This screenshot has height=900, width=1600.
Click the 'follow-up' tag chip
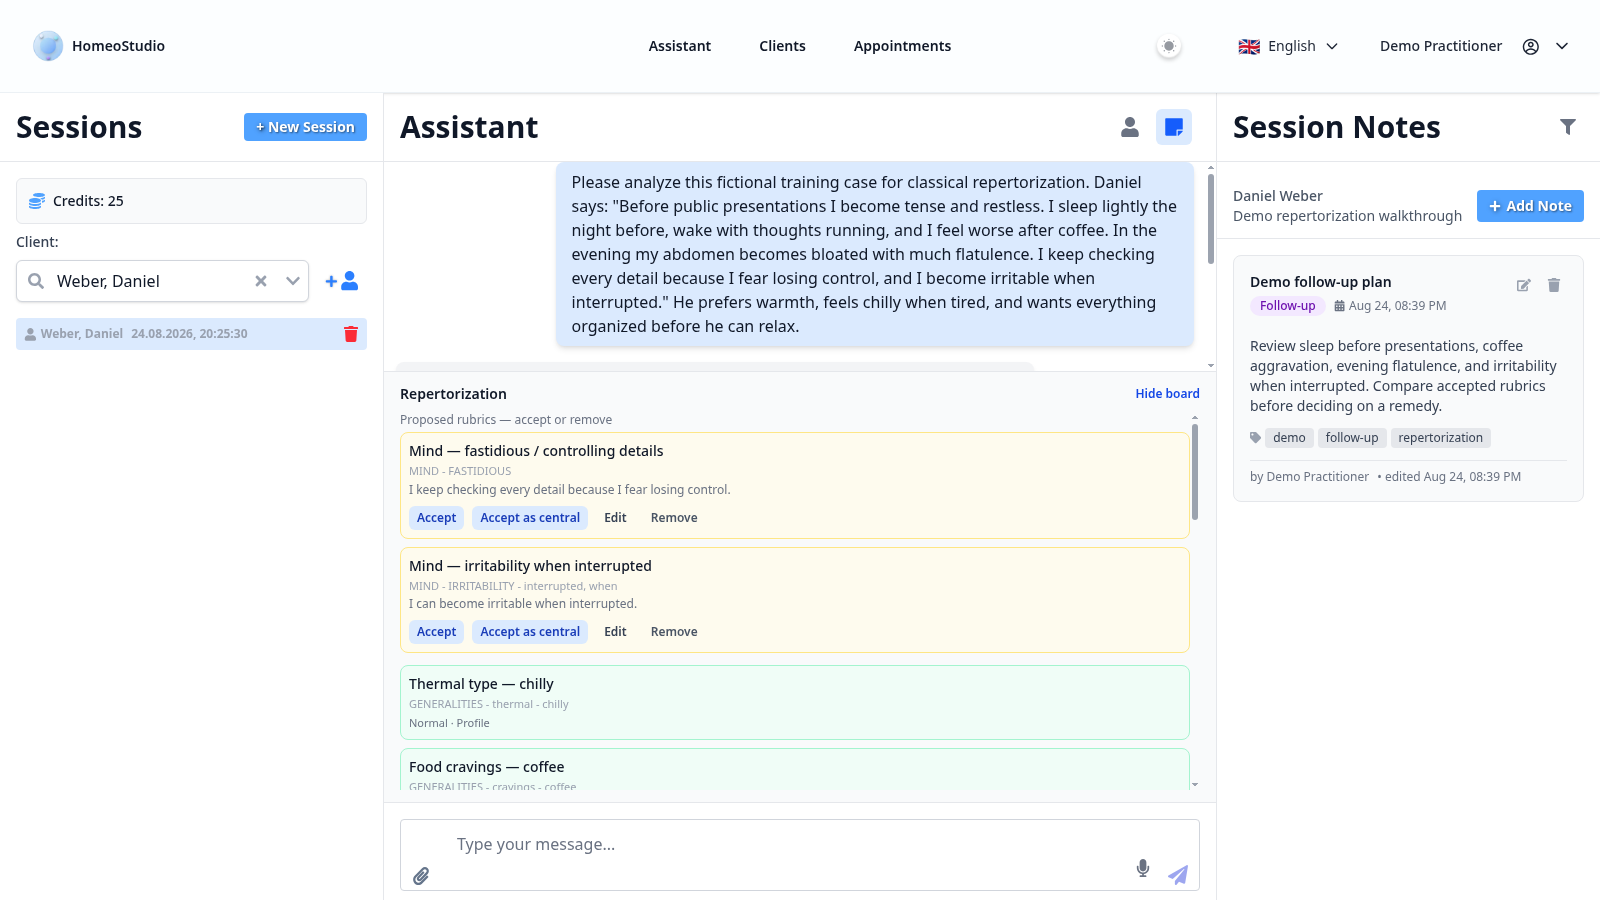point(1352,438)
